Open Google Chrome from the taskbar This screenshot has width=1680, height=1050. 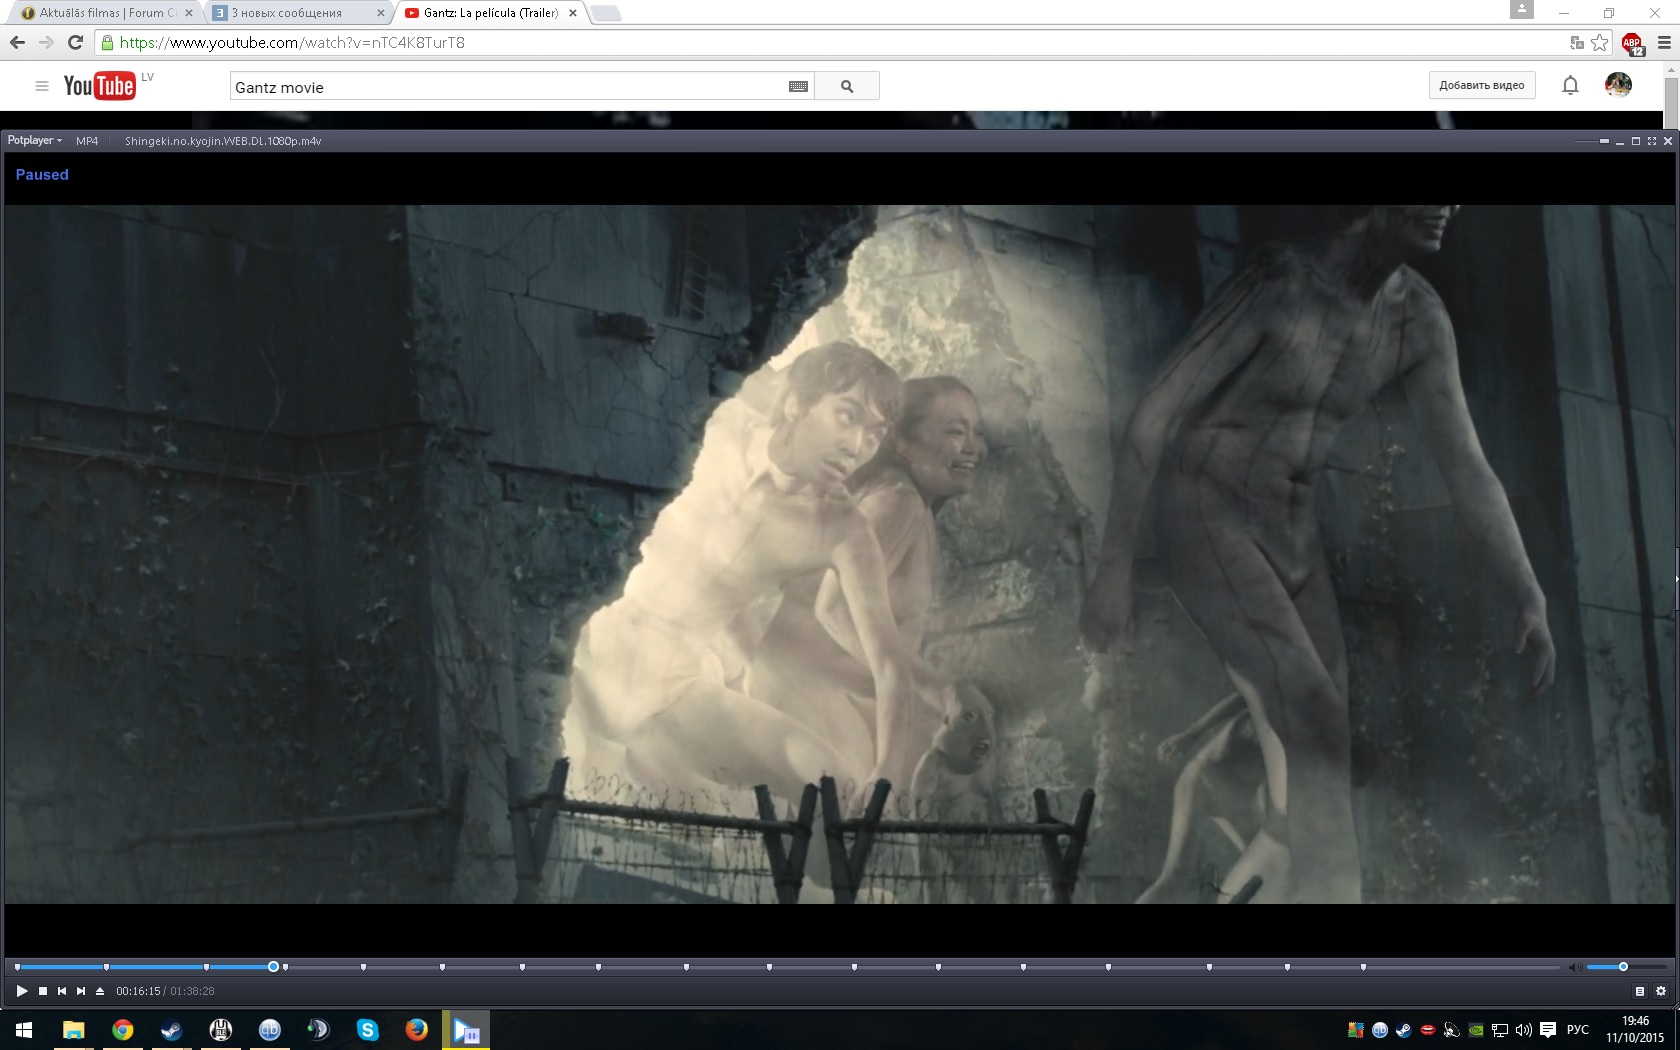point(122,1030)
